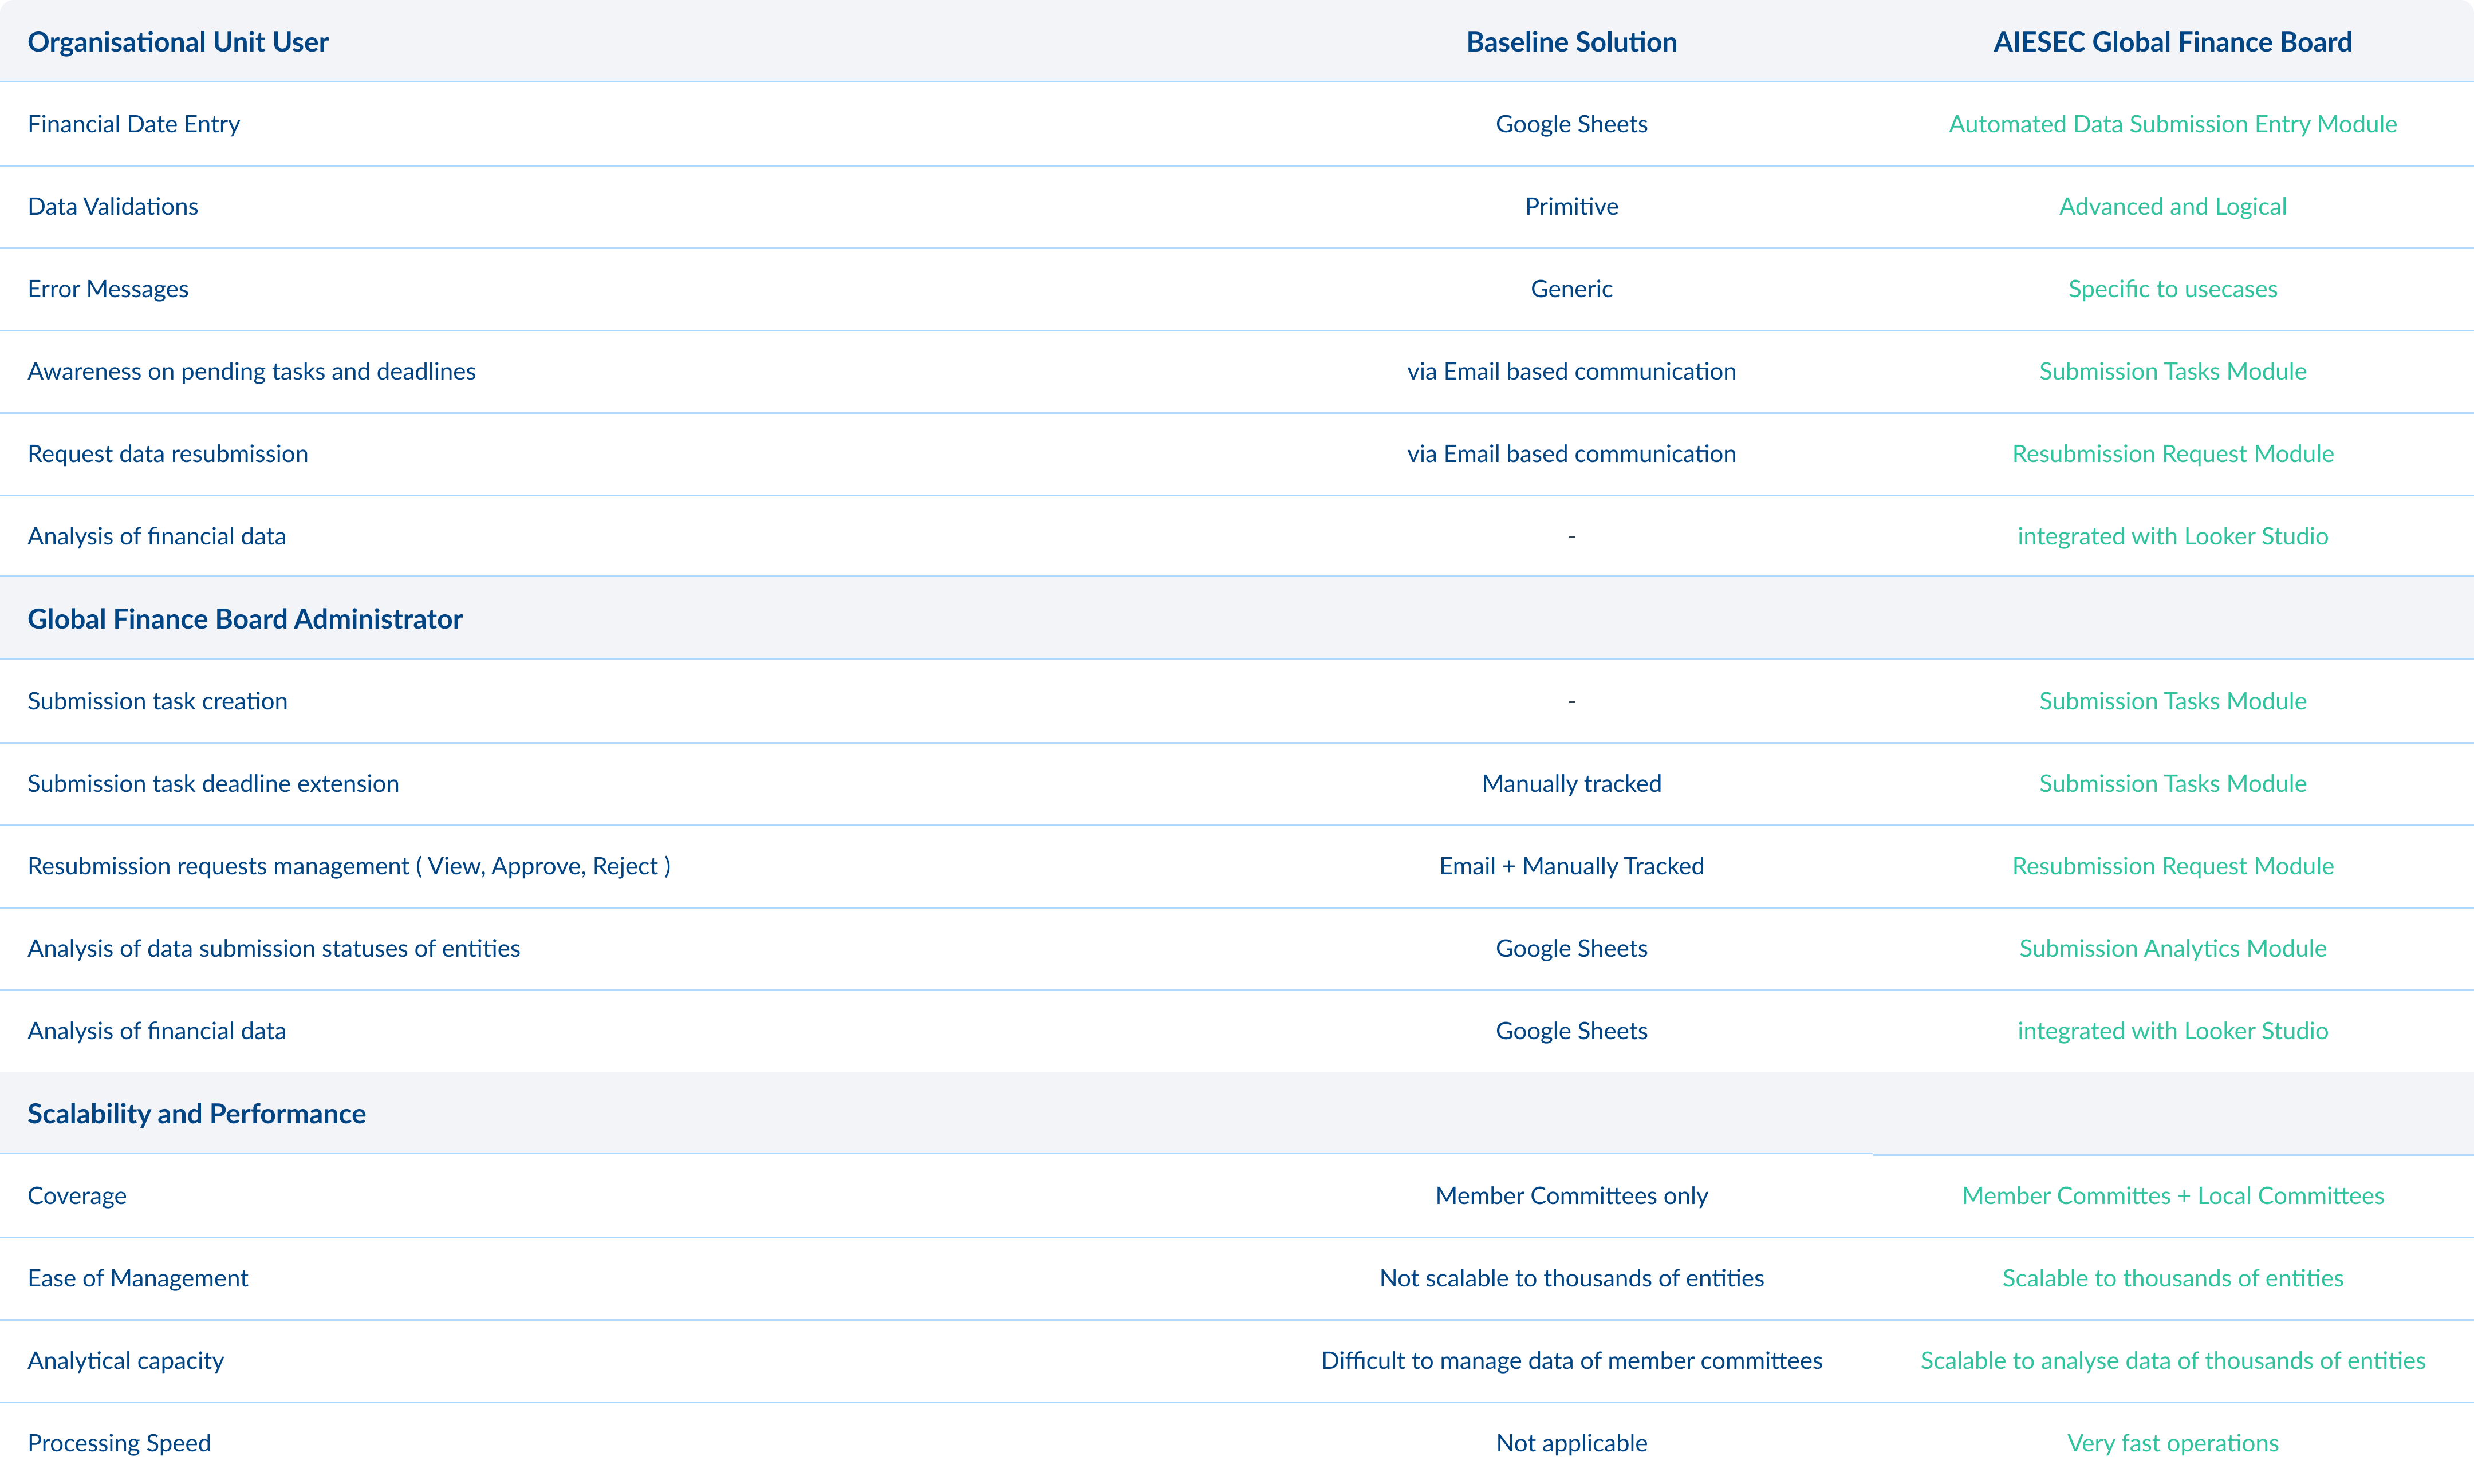This screenshot has height=1484, width=2474.
Task: Click "Automated Data Submission Entry Module"
Action: pos(2172,124)
